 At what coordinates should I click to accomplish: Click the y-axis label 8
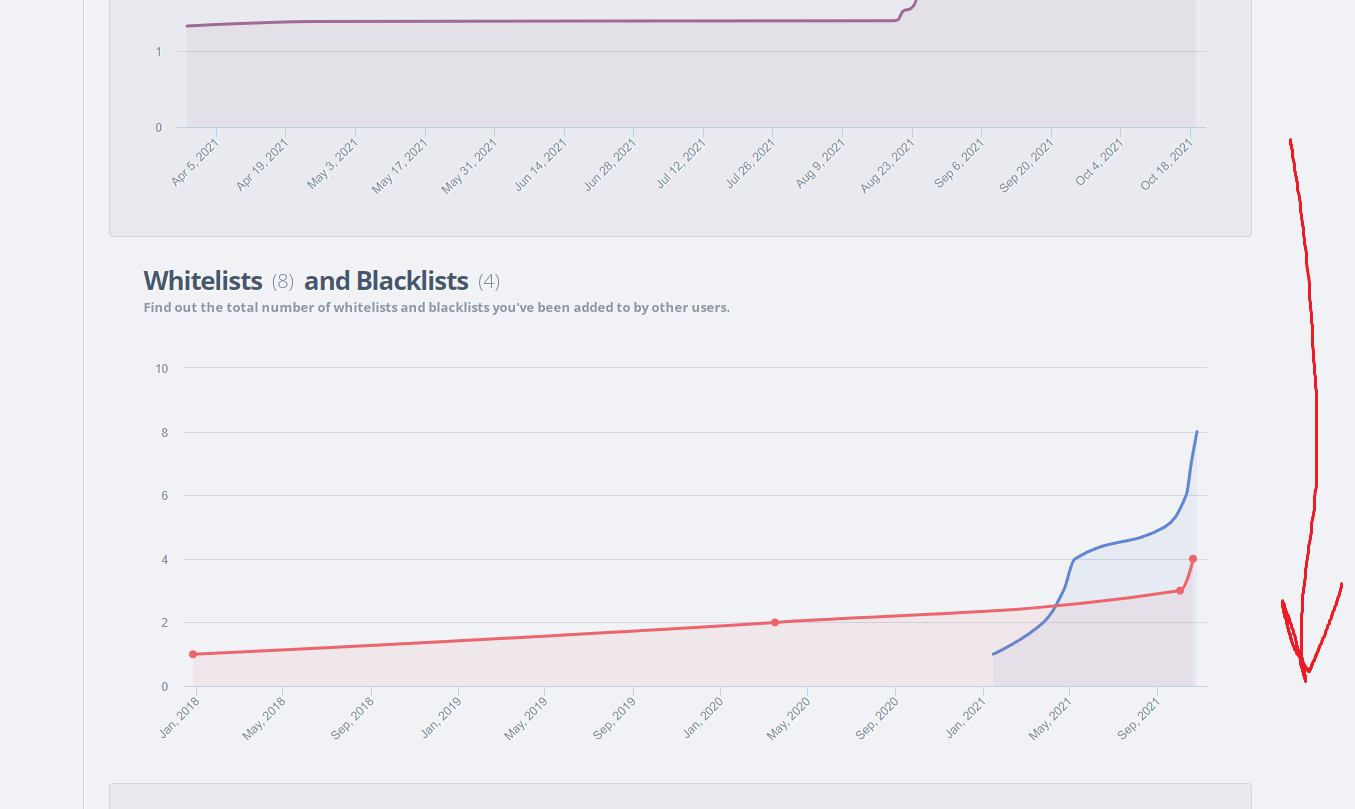pyautogui.click(x=164, y=433)
